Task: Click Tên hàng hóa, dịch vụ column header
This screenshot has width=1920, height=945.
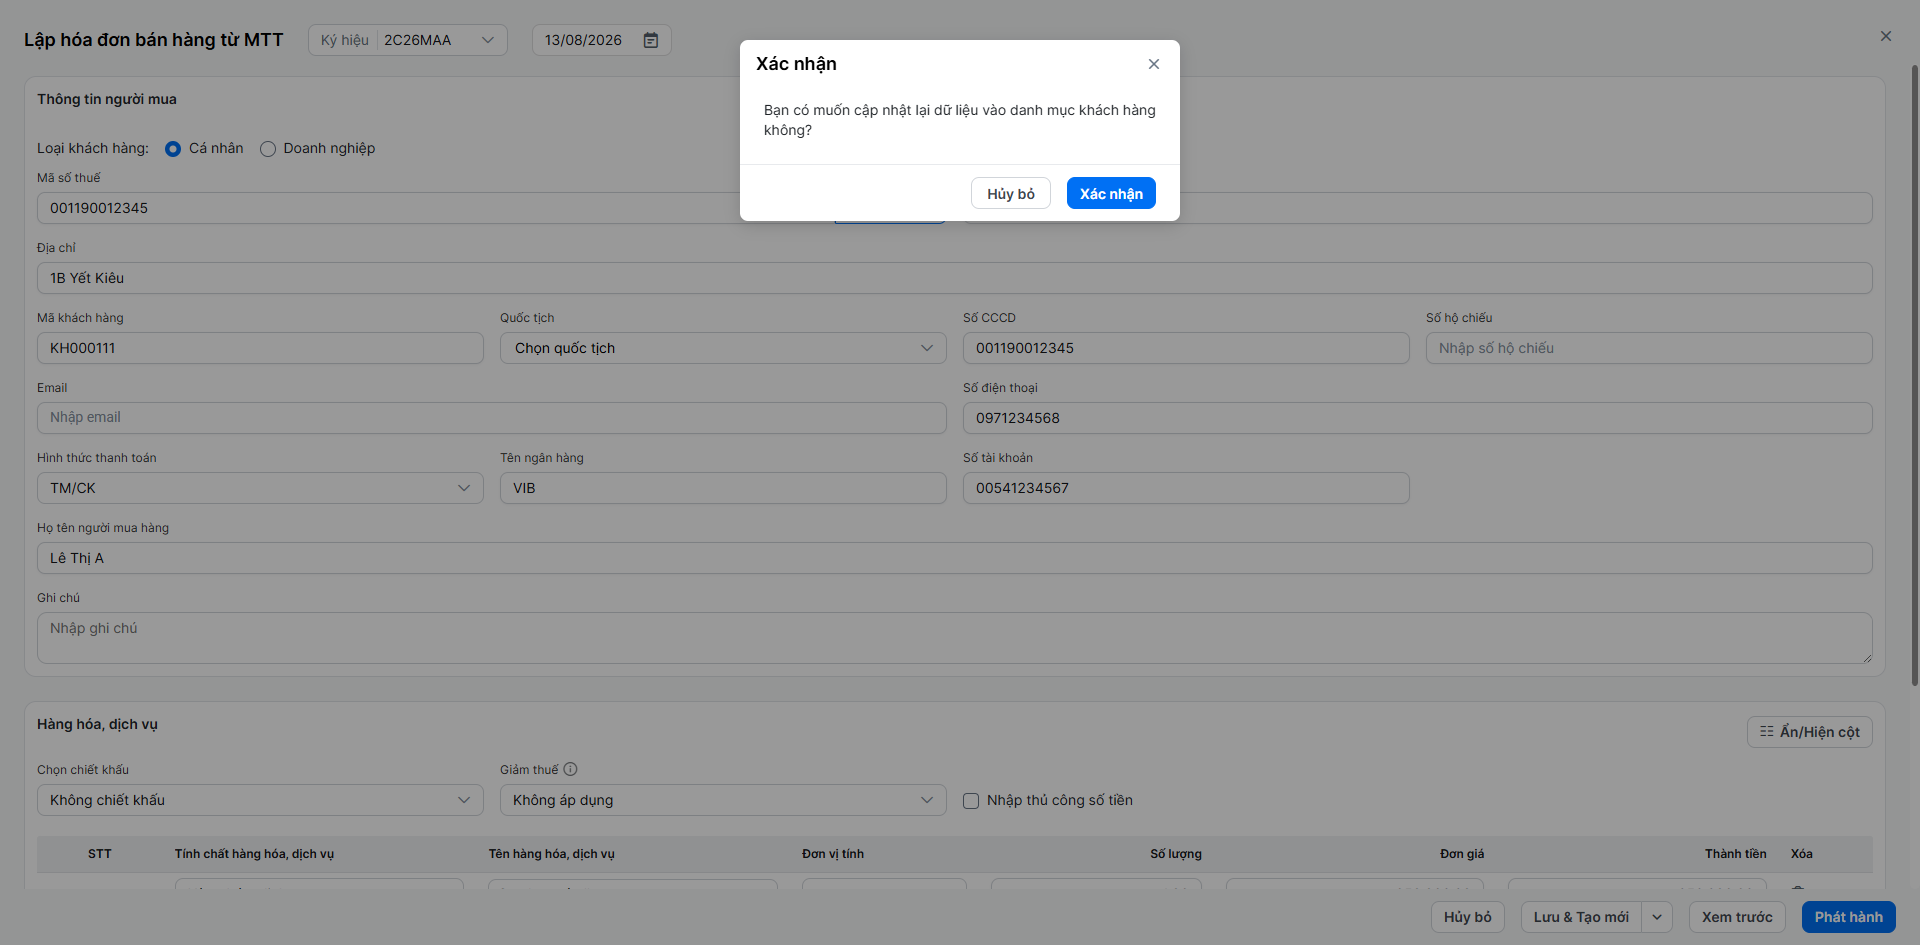Action: point(552,854)
